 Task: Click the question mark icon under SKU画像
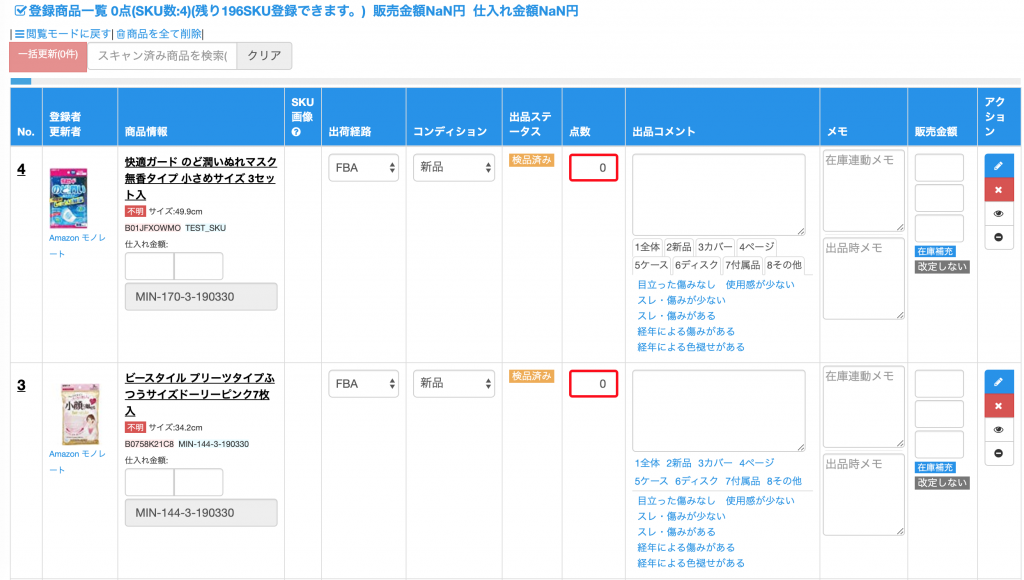[x=296, y=132]
